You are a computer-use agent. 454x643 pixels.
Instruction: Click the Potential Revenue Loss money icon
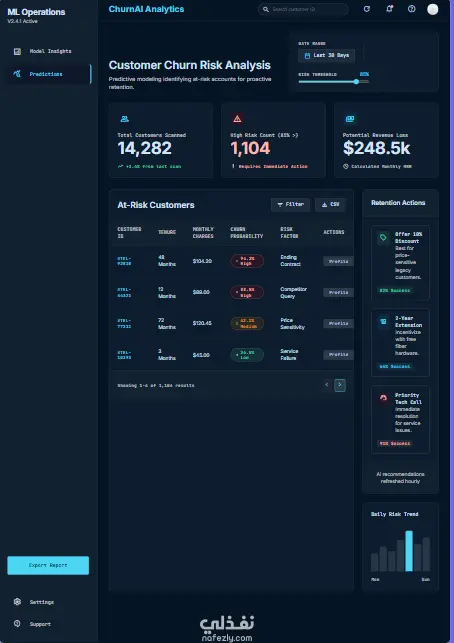pos(350,119)
